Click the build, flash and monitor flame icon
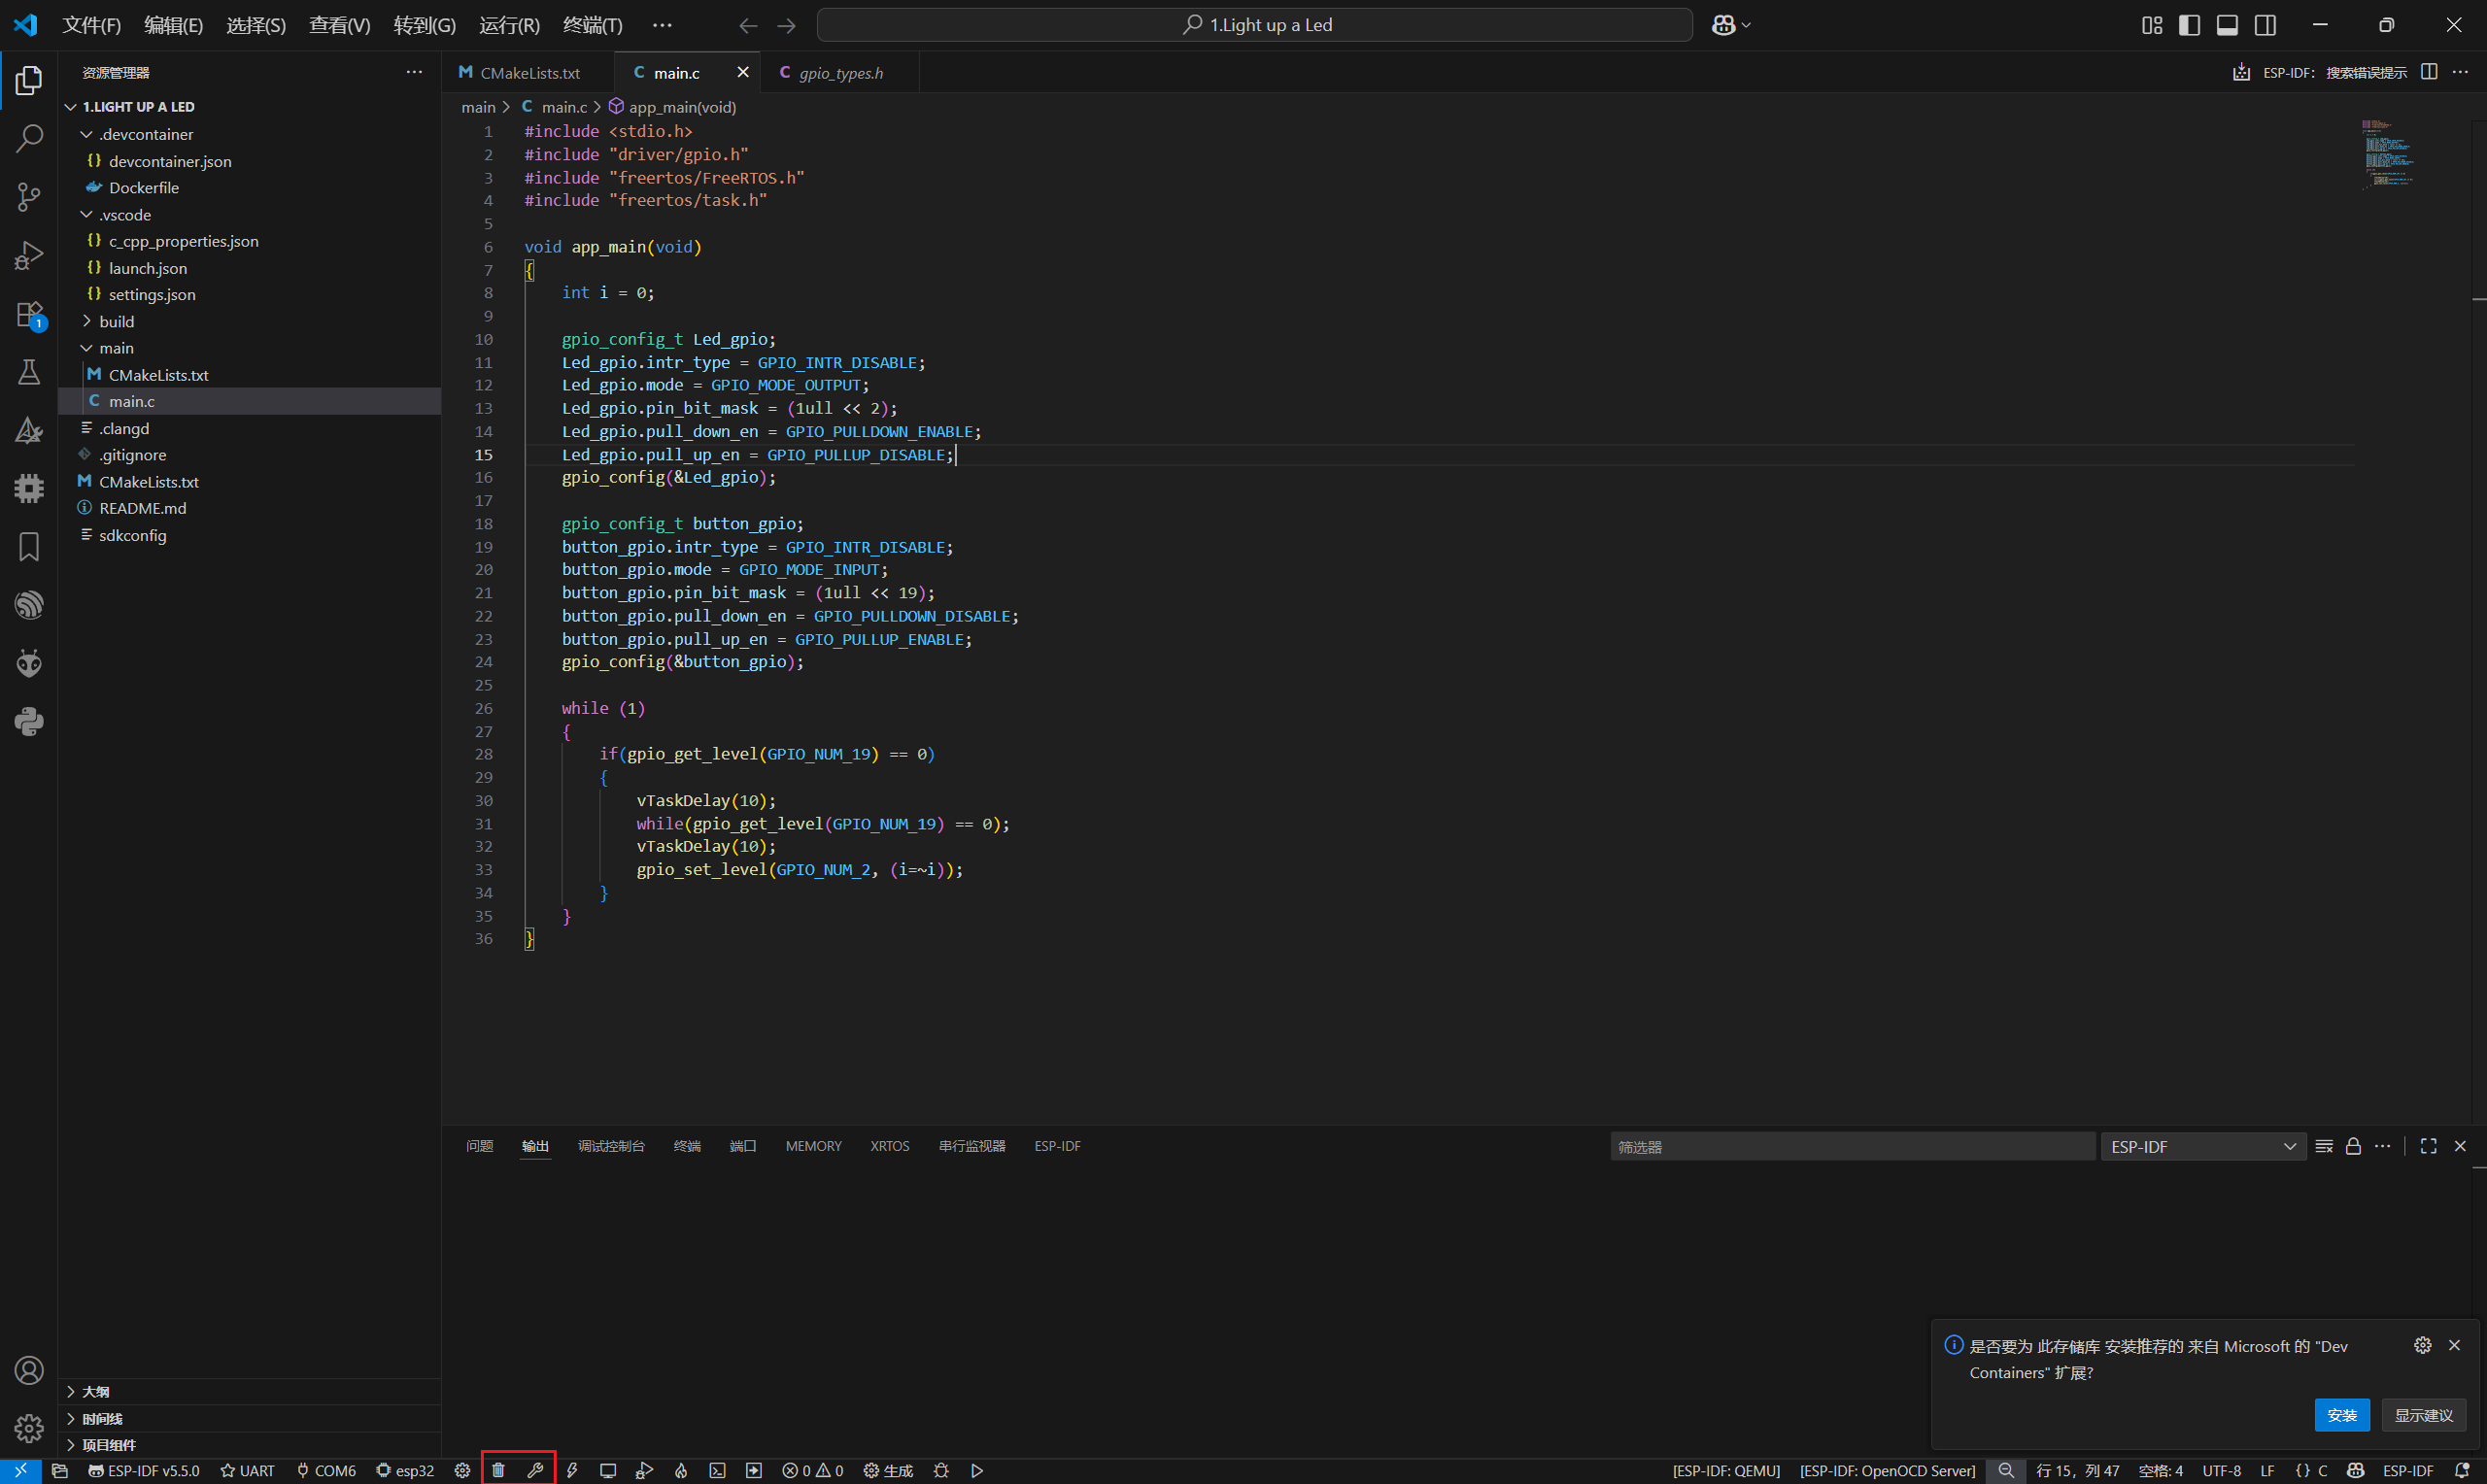 [x=681, y=1470]
